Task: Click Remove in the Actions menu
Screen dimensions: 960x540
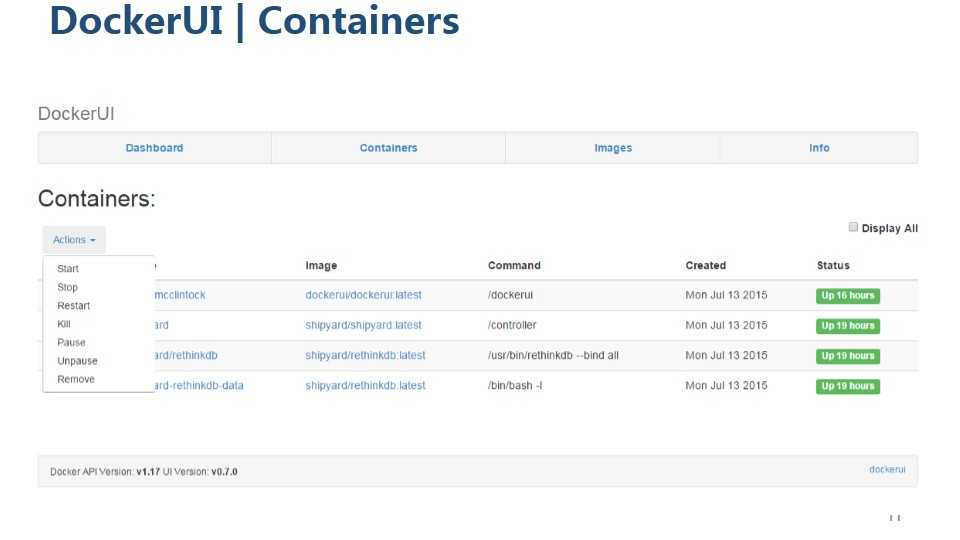Action: pos(76,379)
